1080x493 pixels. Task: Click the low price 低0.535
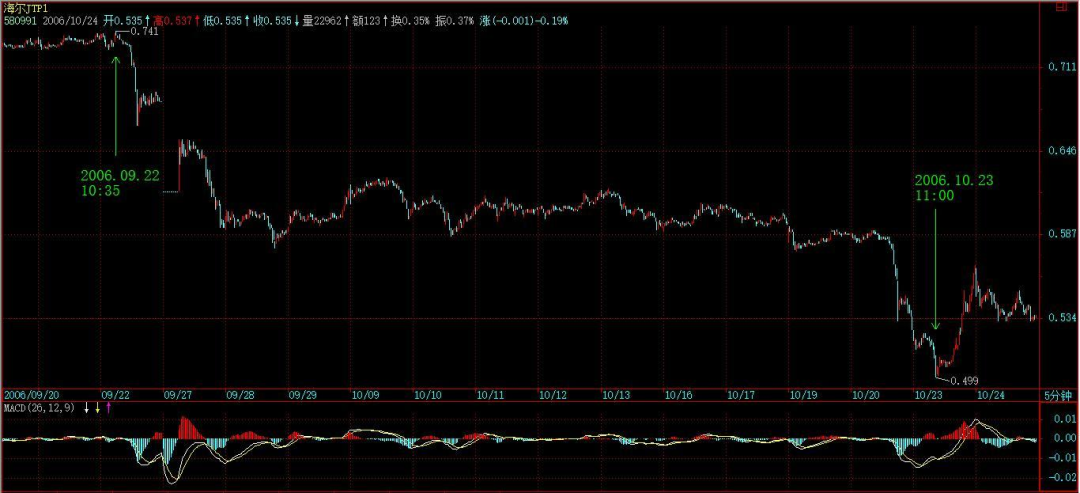[x=222, y=21]
